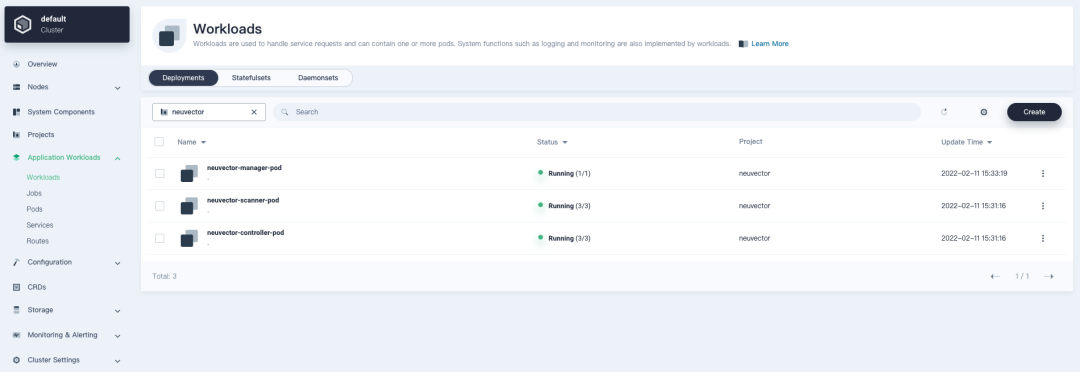
Task: Select Workloads in the sidebar
Action: [43, 177]
